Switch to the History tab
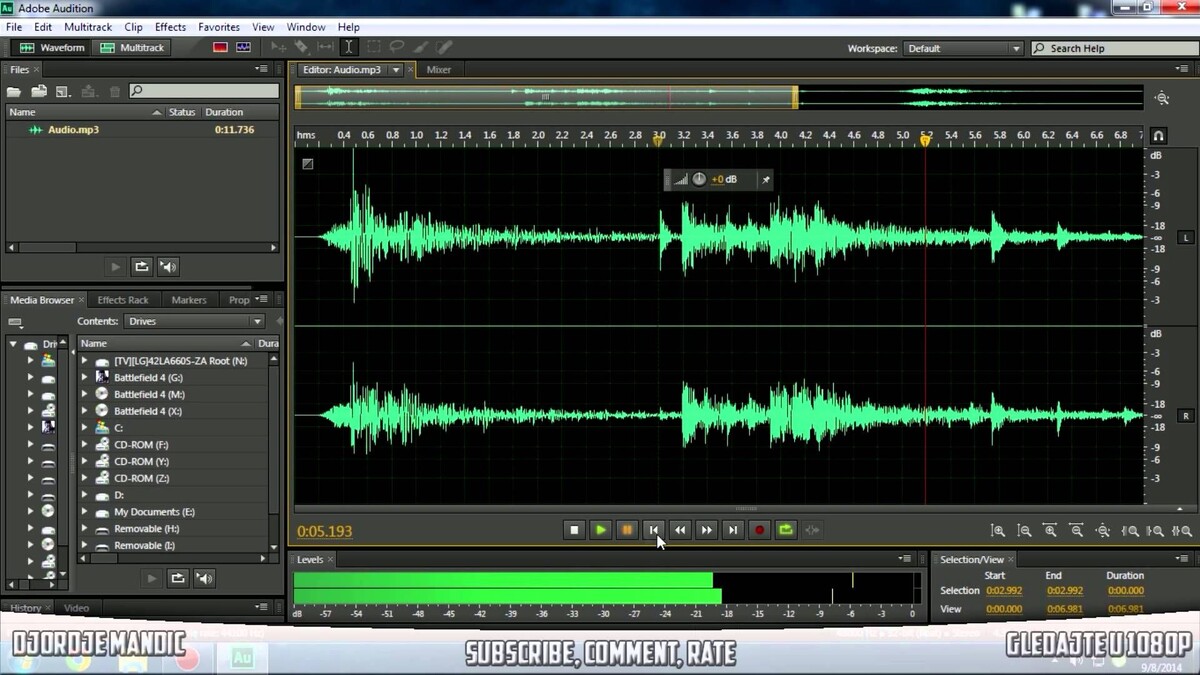 (x=26, y=608)
